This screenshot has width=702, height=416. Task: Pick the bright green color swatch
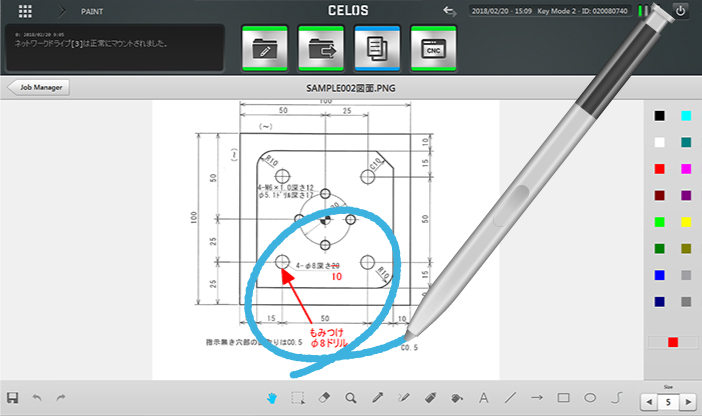(x=659, y=222)
